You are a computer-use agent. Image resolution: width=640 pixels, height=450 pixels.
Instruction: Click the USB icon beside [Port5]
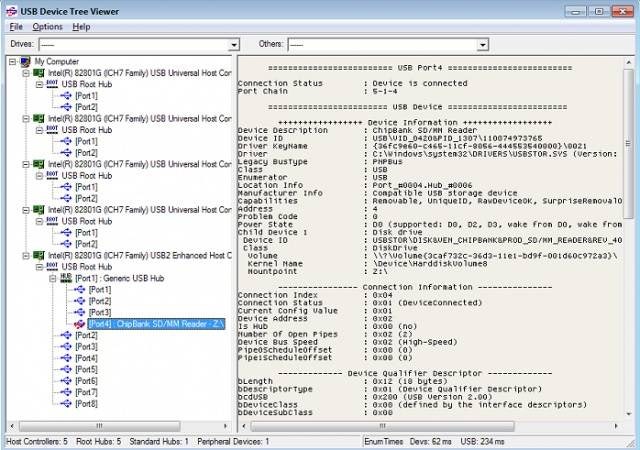pos(66,370)
